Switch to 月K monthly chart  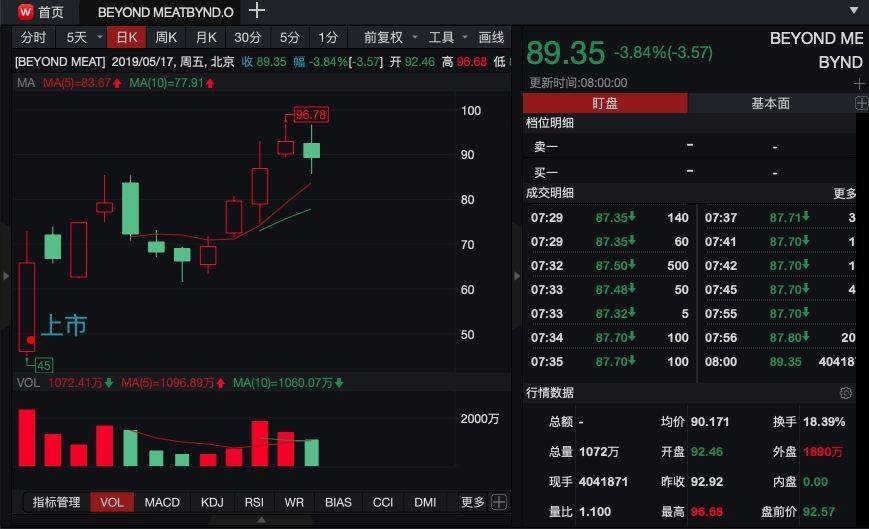coord(206,37)
